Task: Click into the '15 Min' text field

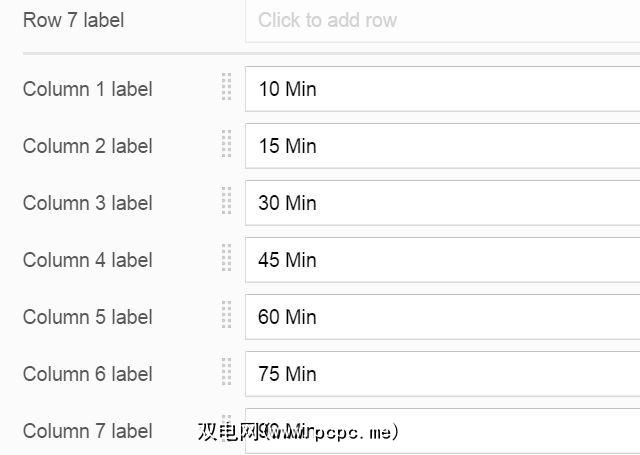Action: coord(442,146)
